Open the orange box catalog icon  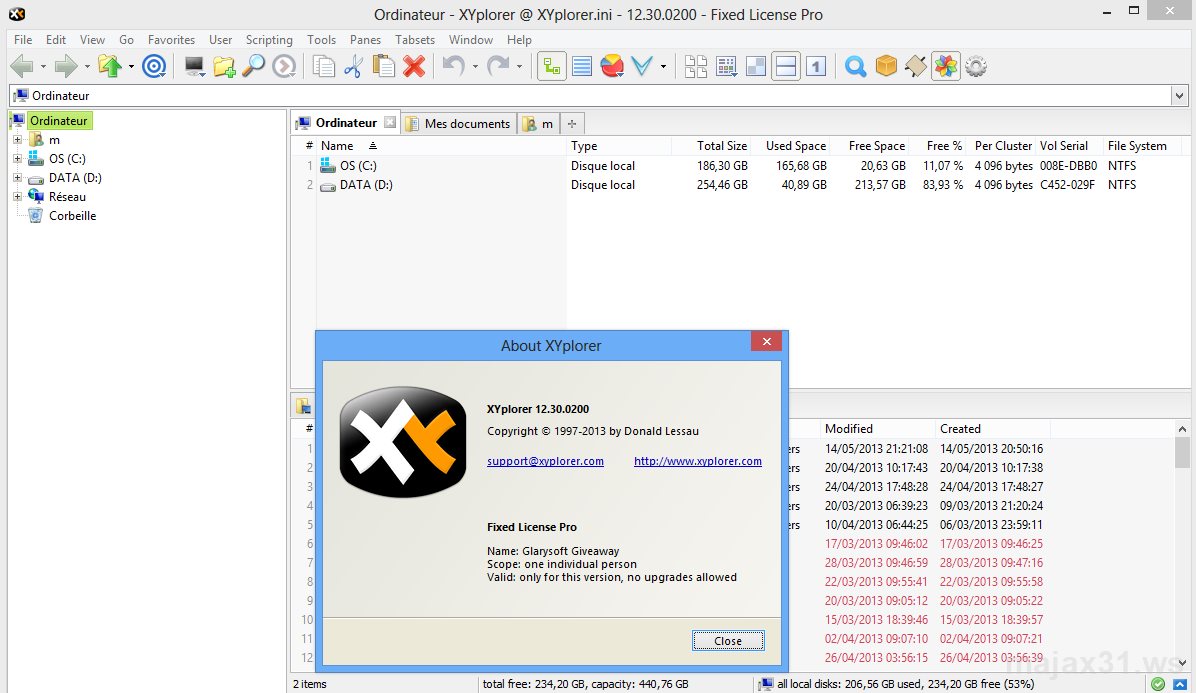click(886, 67)
